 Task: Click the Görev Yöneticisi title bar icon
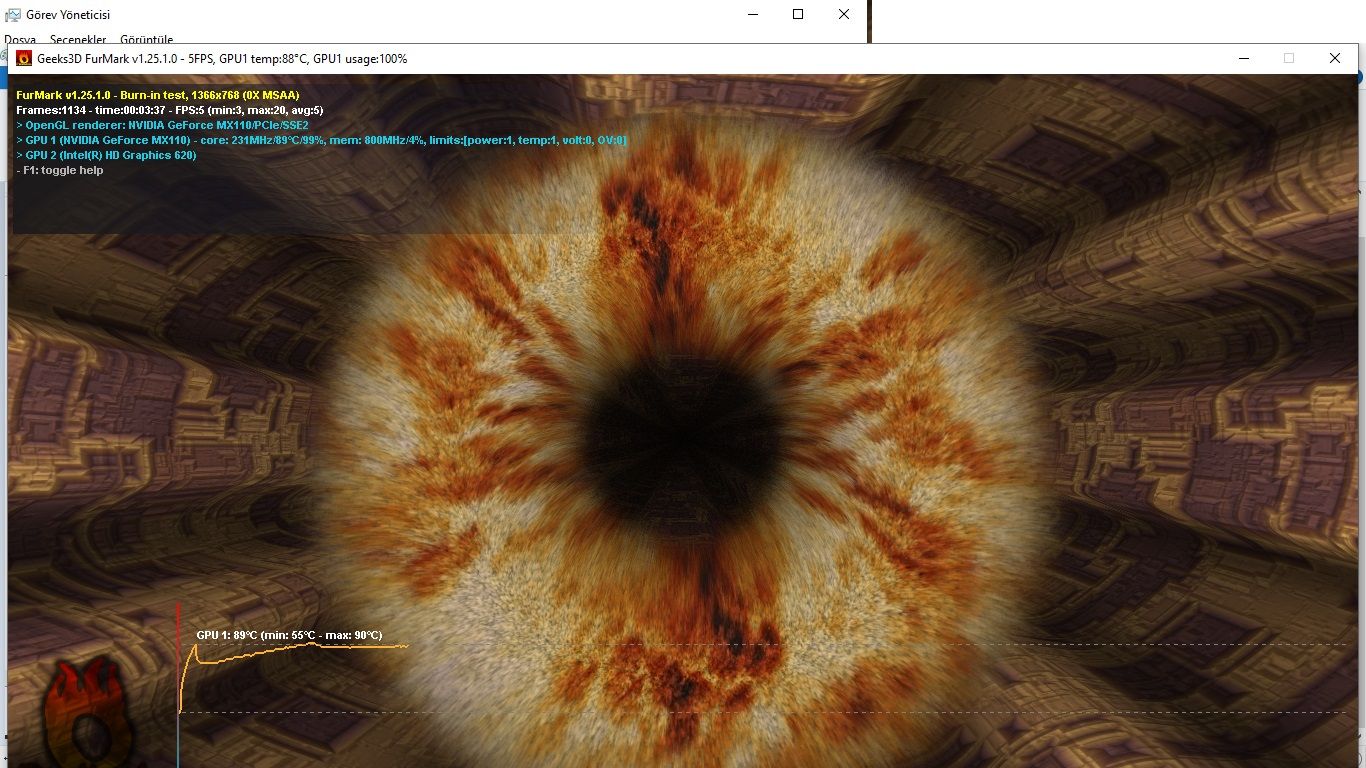(13, 15)
